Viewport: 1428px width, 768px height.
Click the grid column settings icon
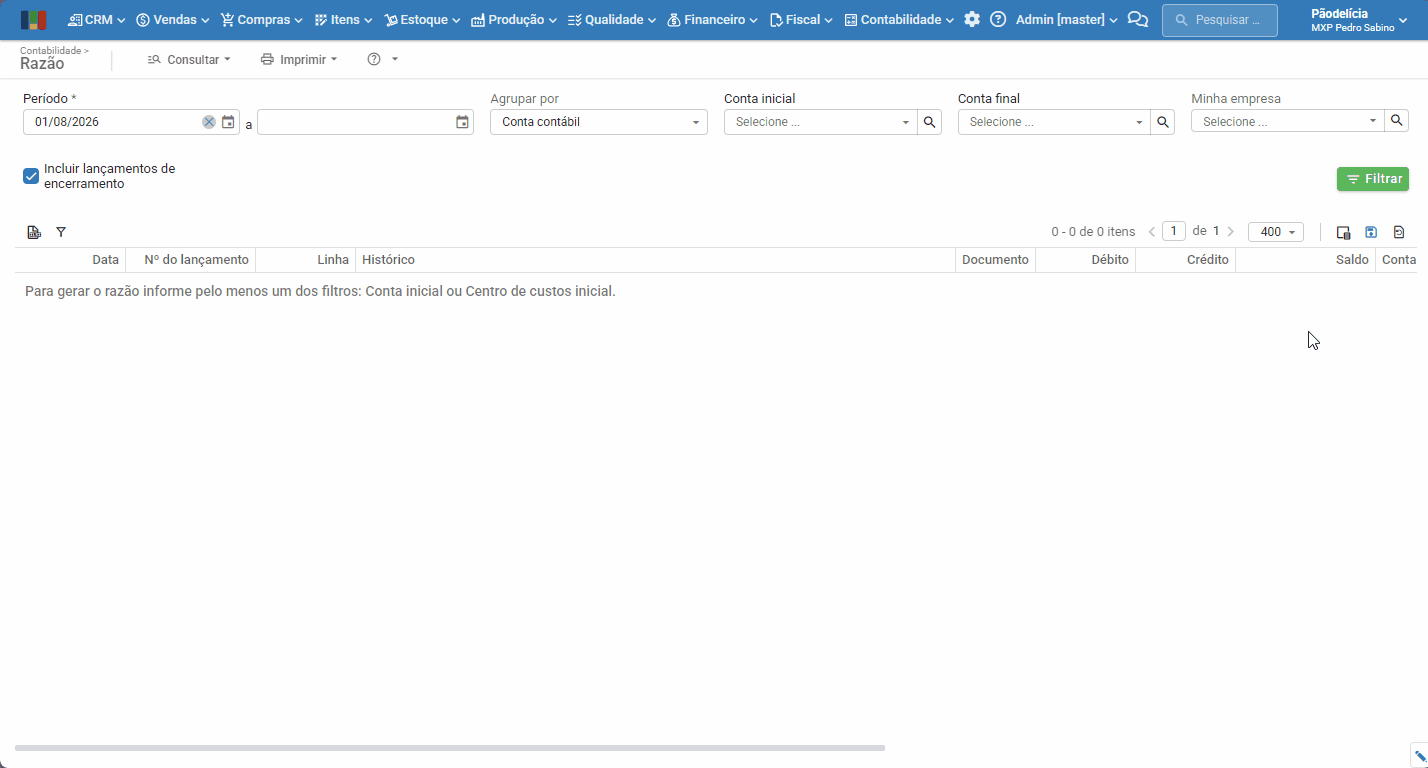1344,232
